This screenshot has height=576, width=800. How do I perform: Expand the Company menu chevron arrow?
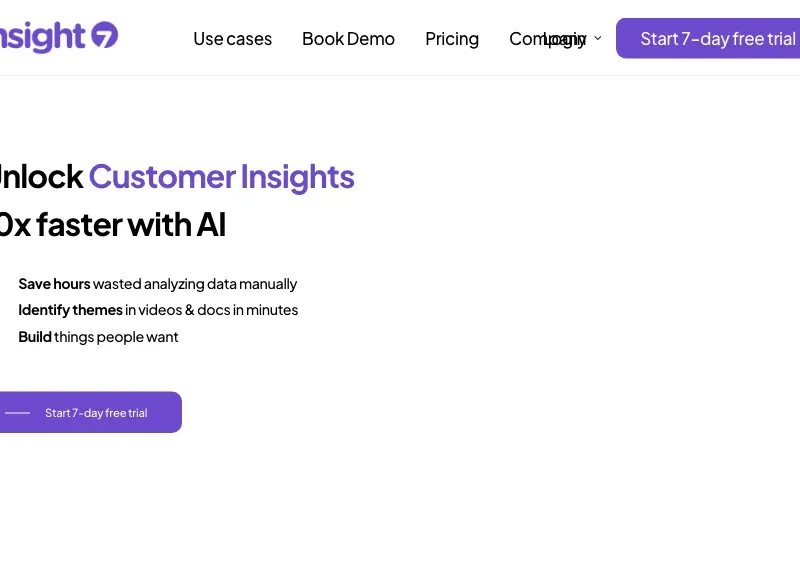pyautogui.click(x=598, y=38)
